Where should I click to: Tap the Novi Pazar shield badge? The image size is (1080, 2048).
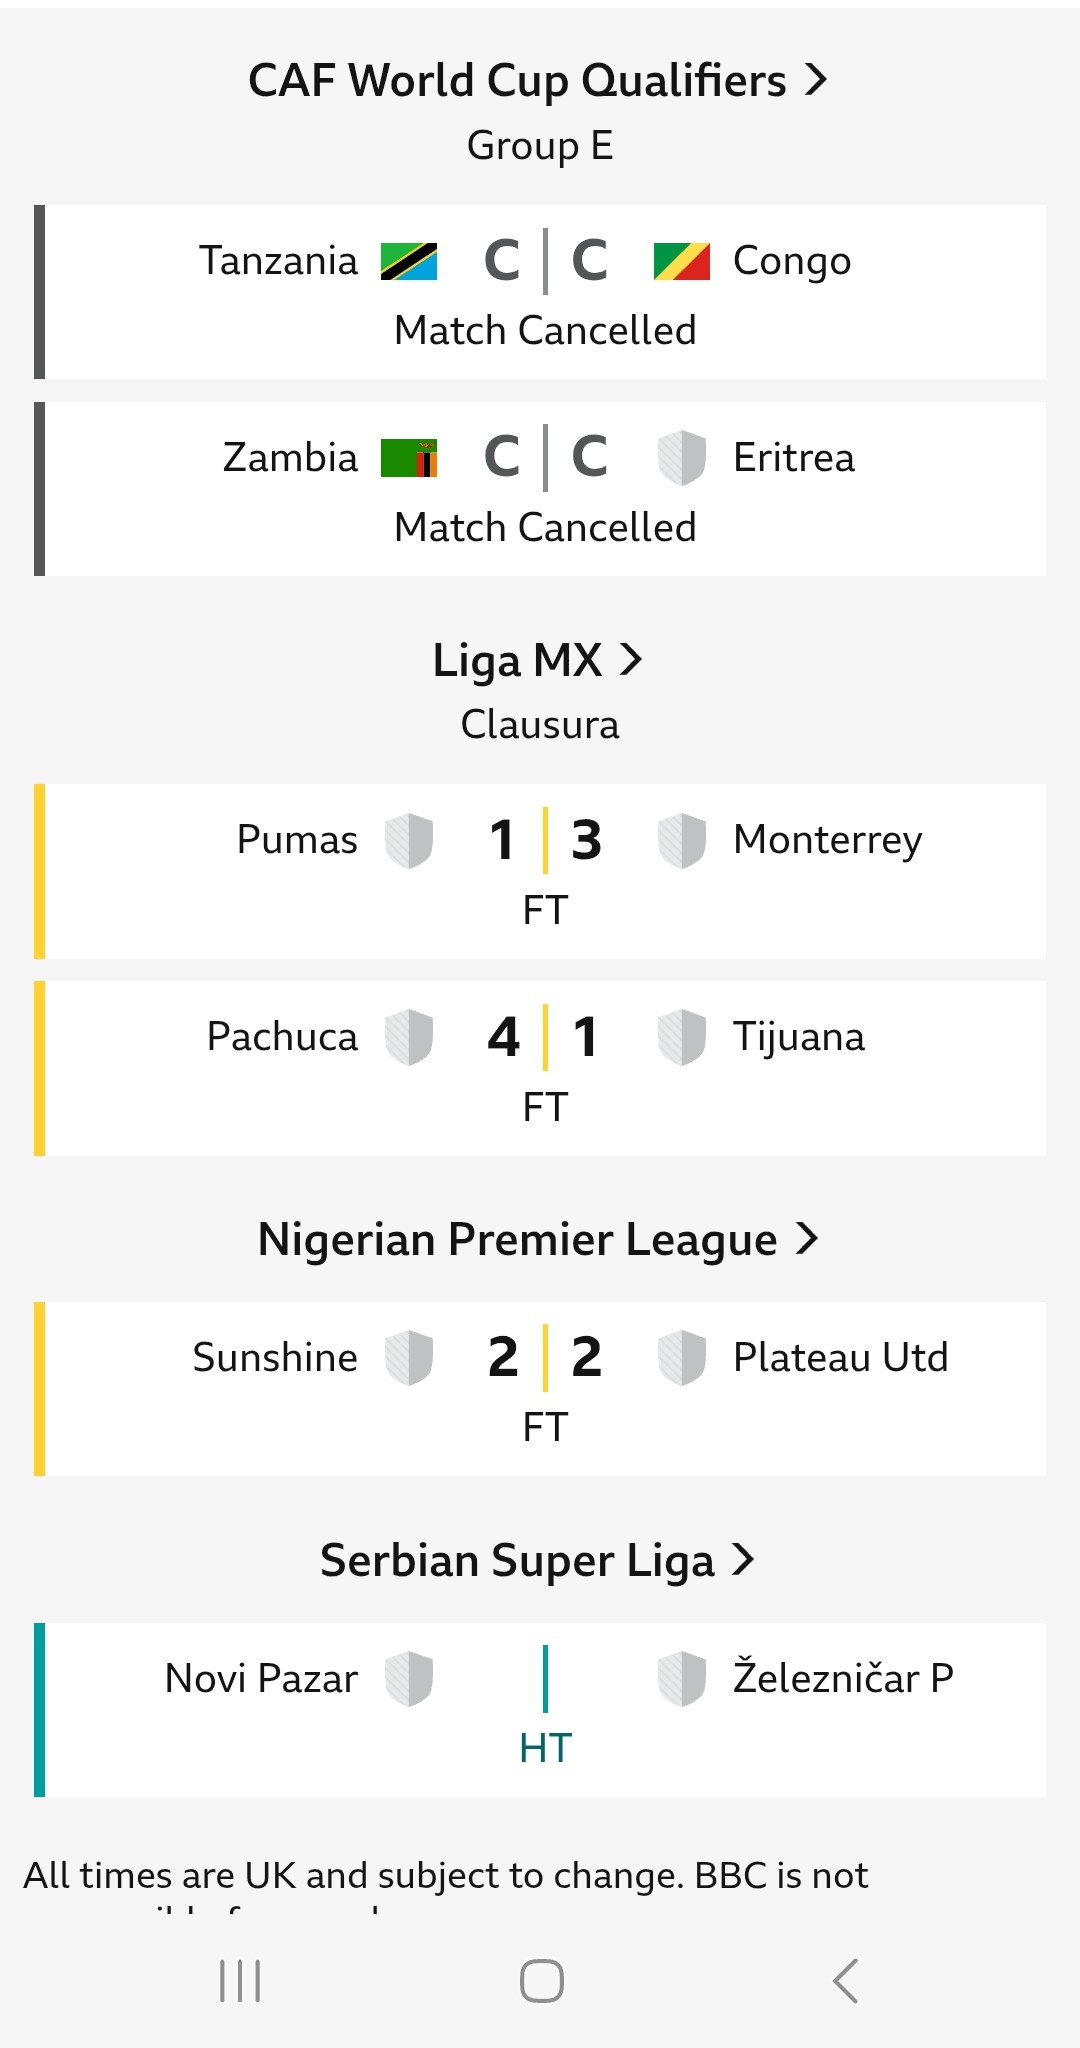409,1678
